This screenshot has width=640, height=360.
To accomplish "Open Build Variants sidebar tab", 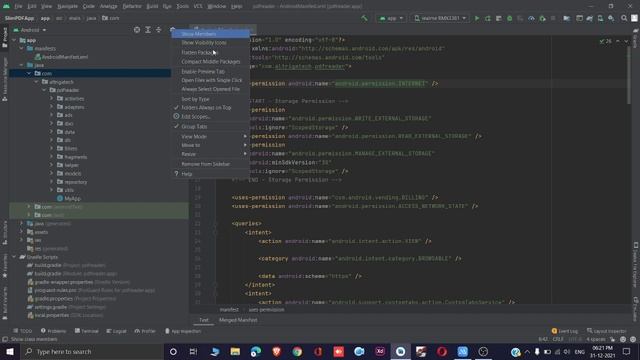I will [4, 303].
